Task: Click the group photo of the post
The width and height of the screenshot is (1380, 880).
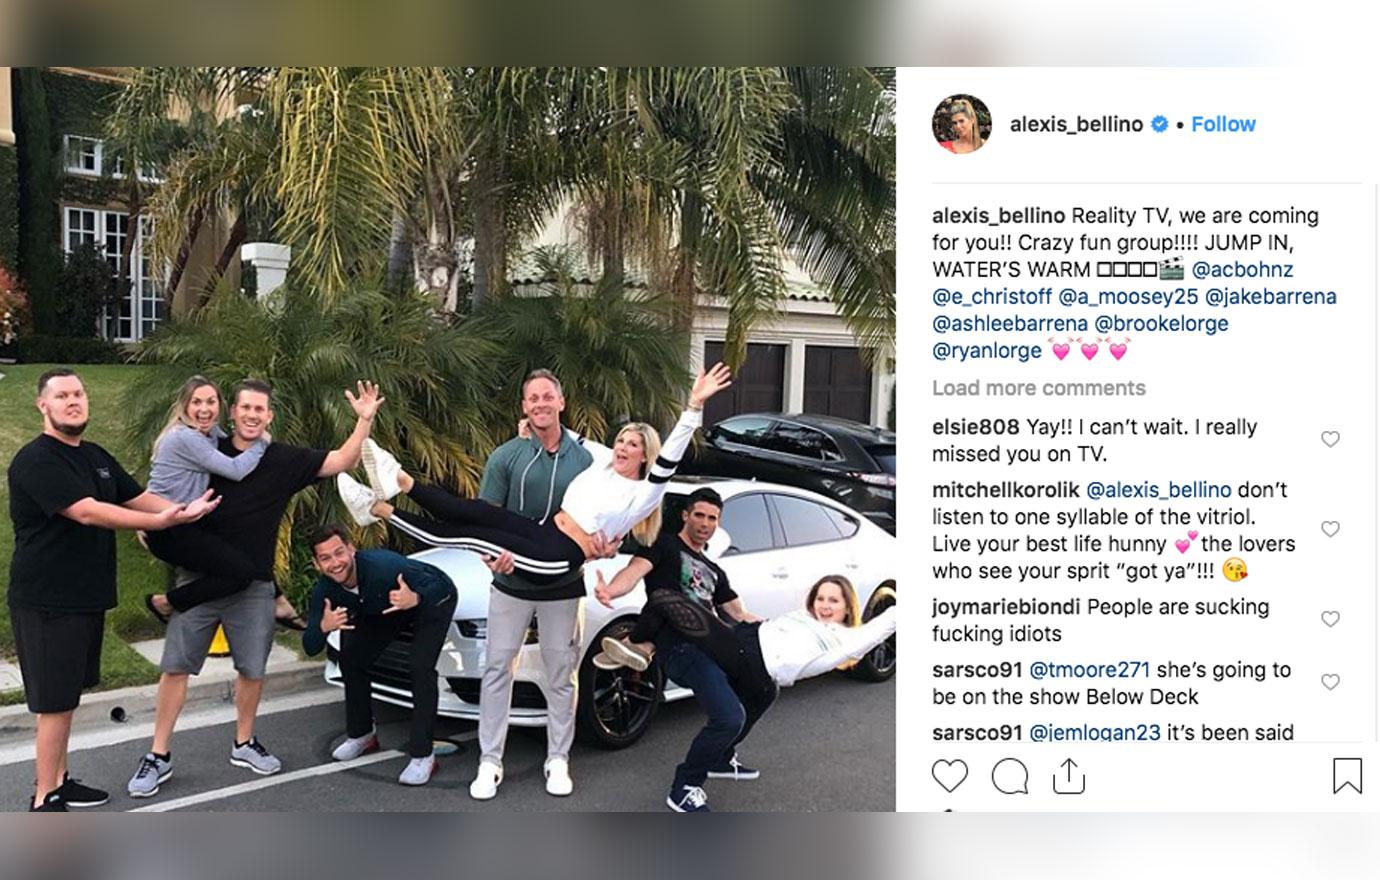Action: [x=448, y=439]
